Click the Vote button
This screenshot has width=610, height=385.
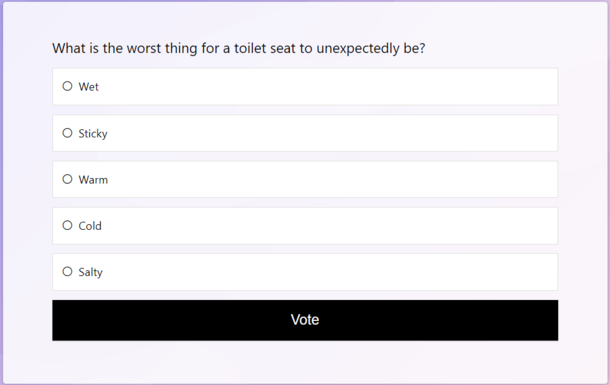[x=305, y=320]
